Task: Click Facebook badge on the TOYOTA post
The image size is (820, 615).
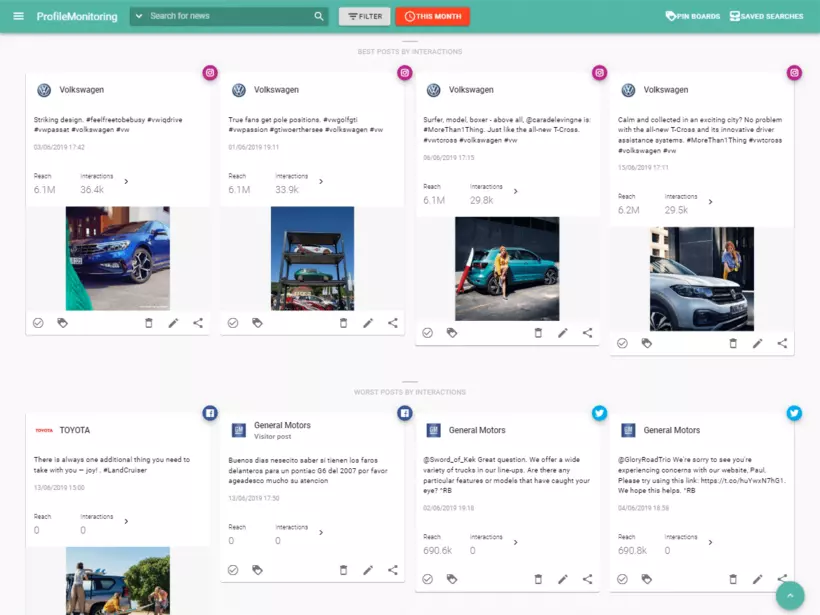Action: (x=210, y=413)
